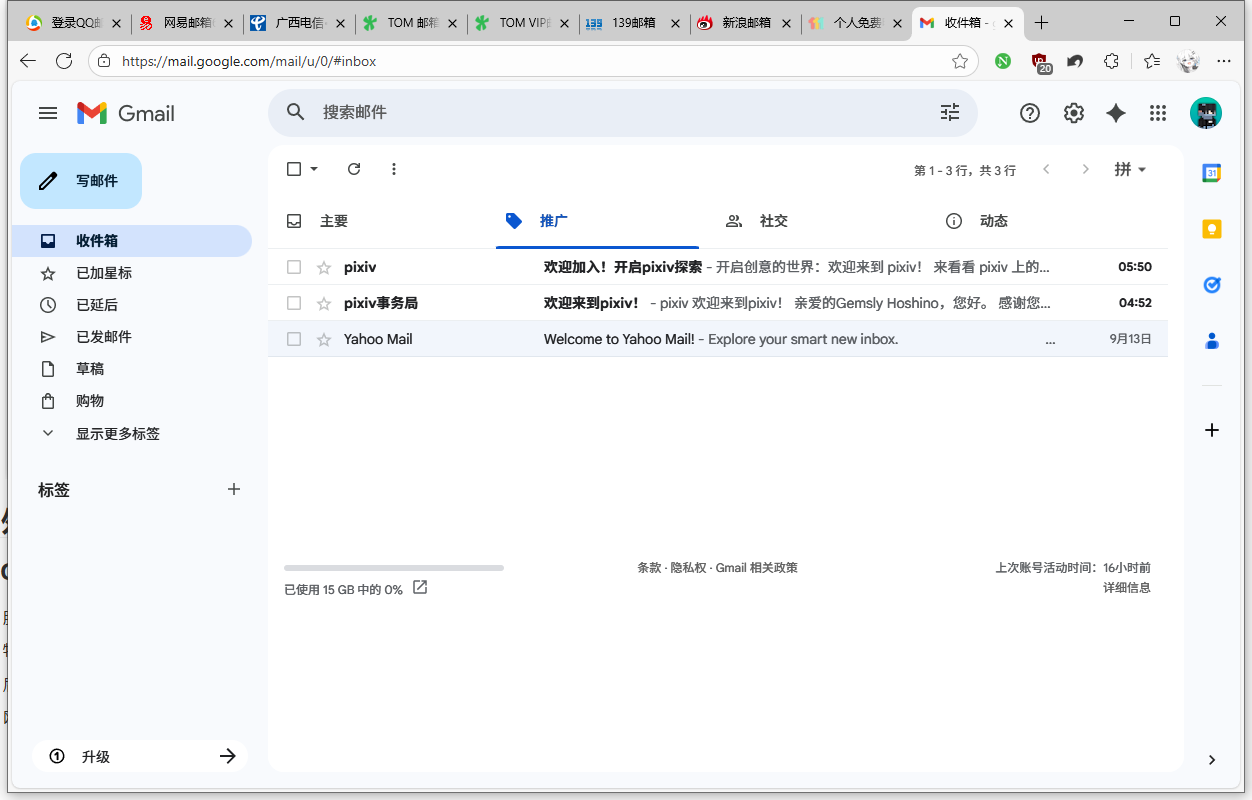The height and width of the screenshot is (800, 1252).
Task: Open Gmail settings gear icon
Action: [1074, 113]
